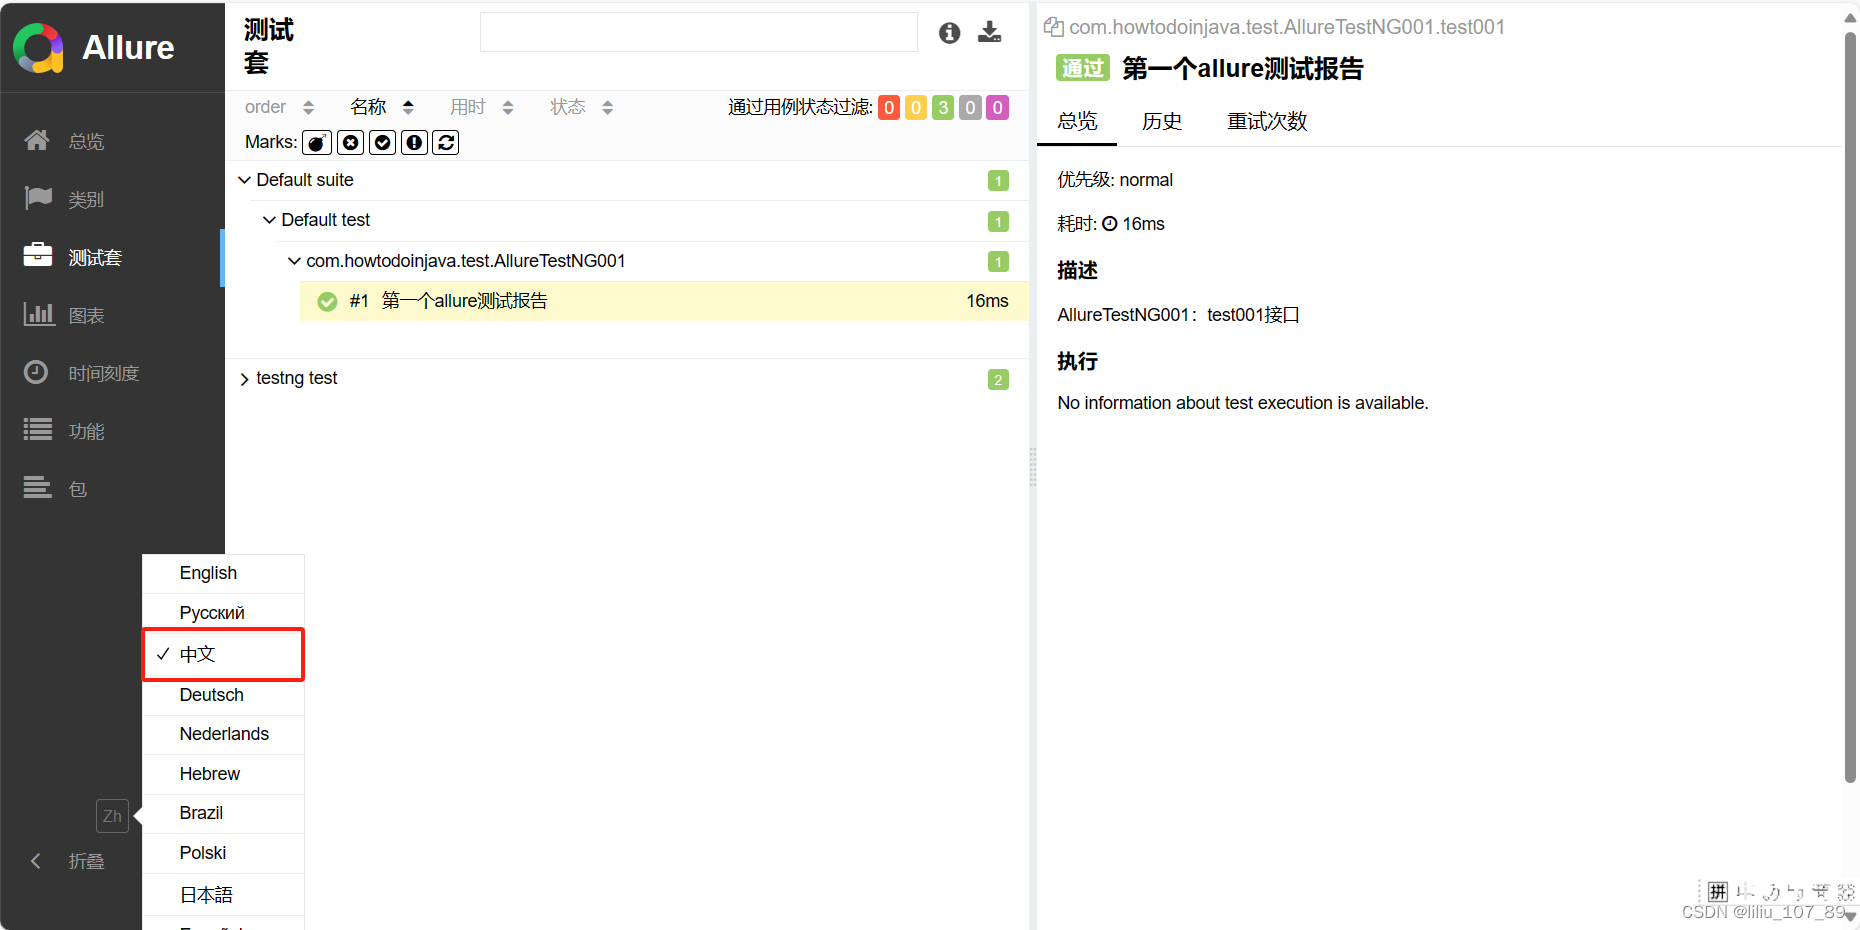The image size is (1860, 930).
Task: Expand the testng test suite
Action: tap(244, 379)
